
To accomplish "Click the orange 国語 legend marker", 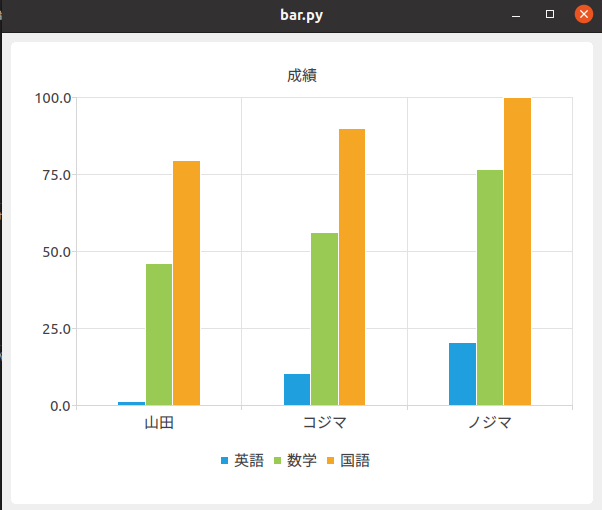I will tap(332, 461).
